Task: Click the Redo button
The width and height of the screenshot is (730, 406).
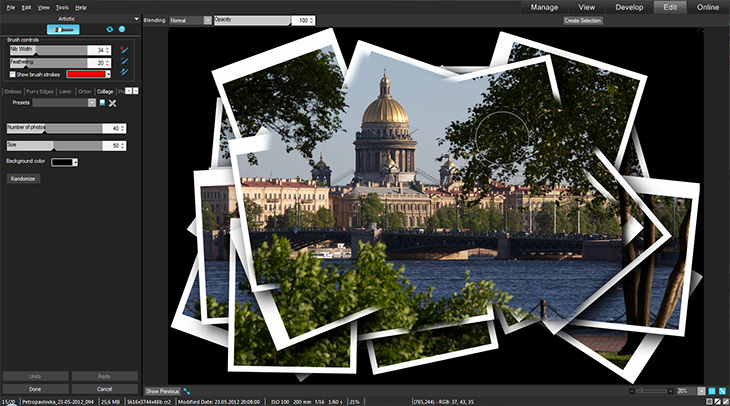Action: pos(105,376)
